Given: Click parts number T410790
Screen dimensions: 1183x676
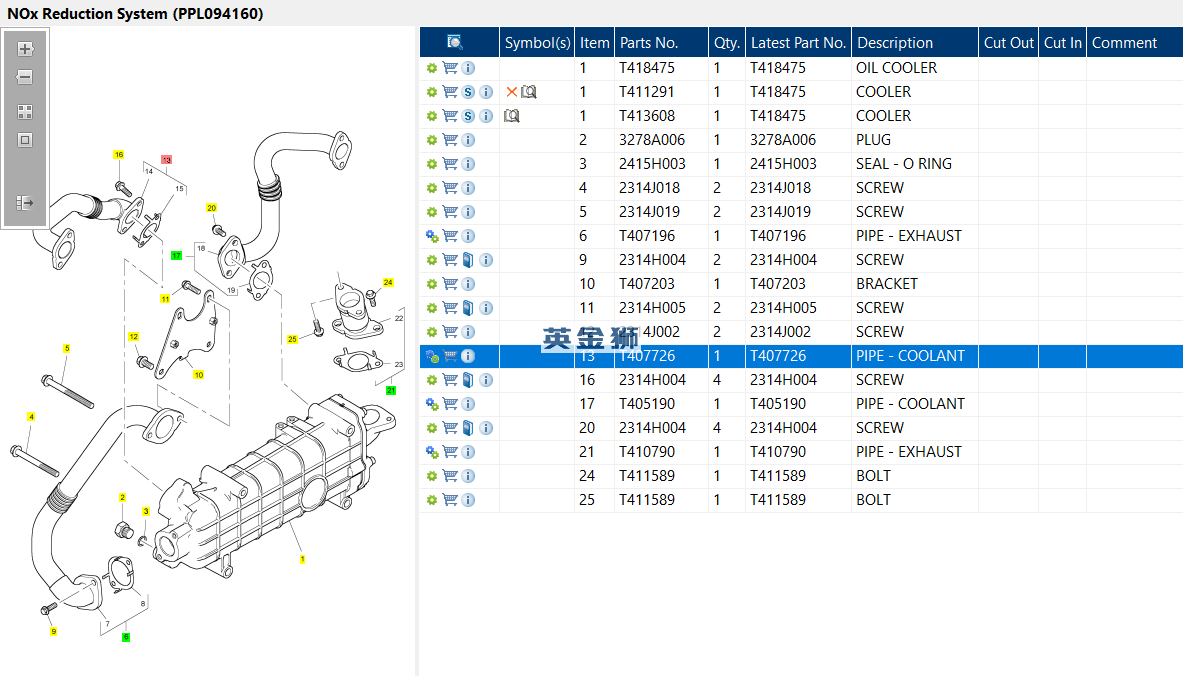Looking at the screenshot, I should [x=647, y=452].
